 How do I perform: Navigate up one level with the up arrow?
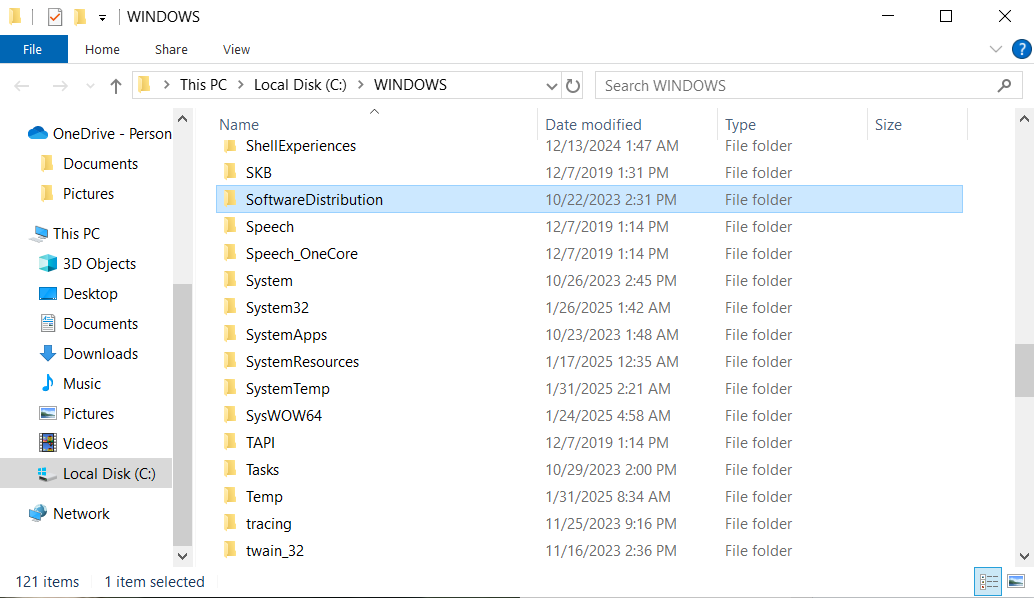click(115, 85)
